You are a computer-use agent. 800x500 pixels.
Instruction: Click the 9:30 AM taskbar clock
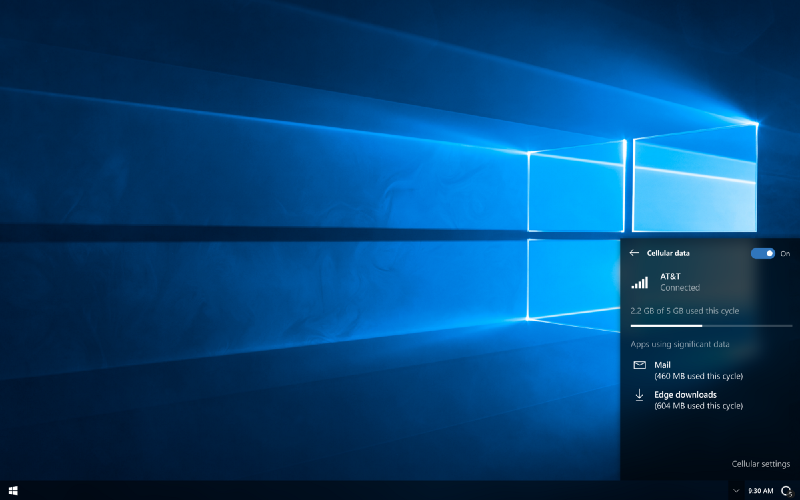coord(760,491)
